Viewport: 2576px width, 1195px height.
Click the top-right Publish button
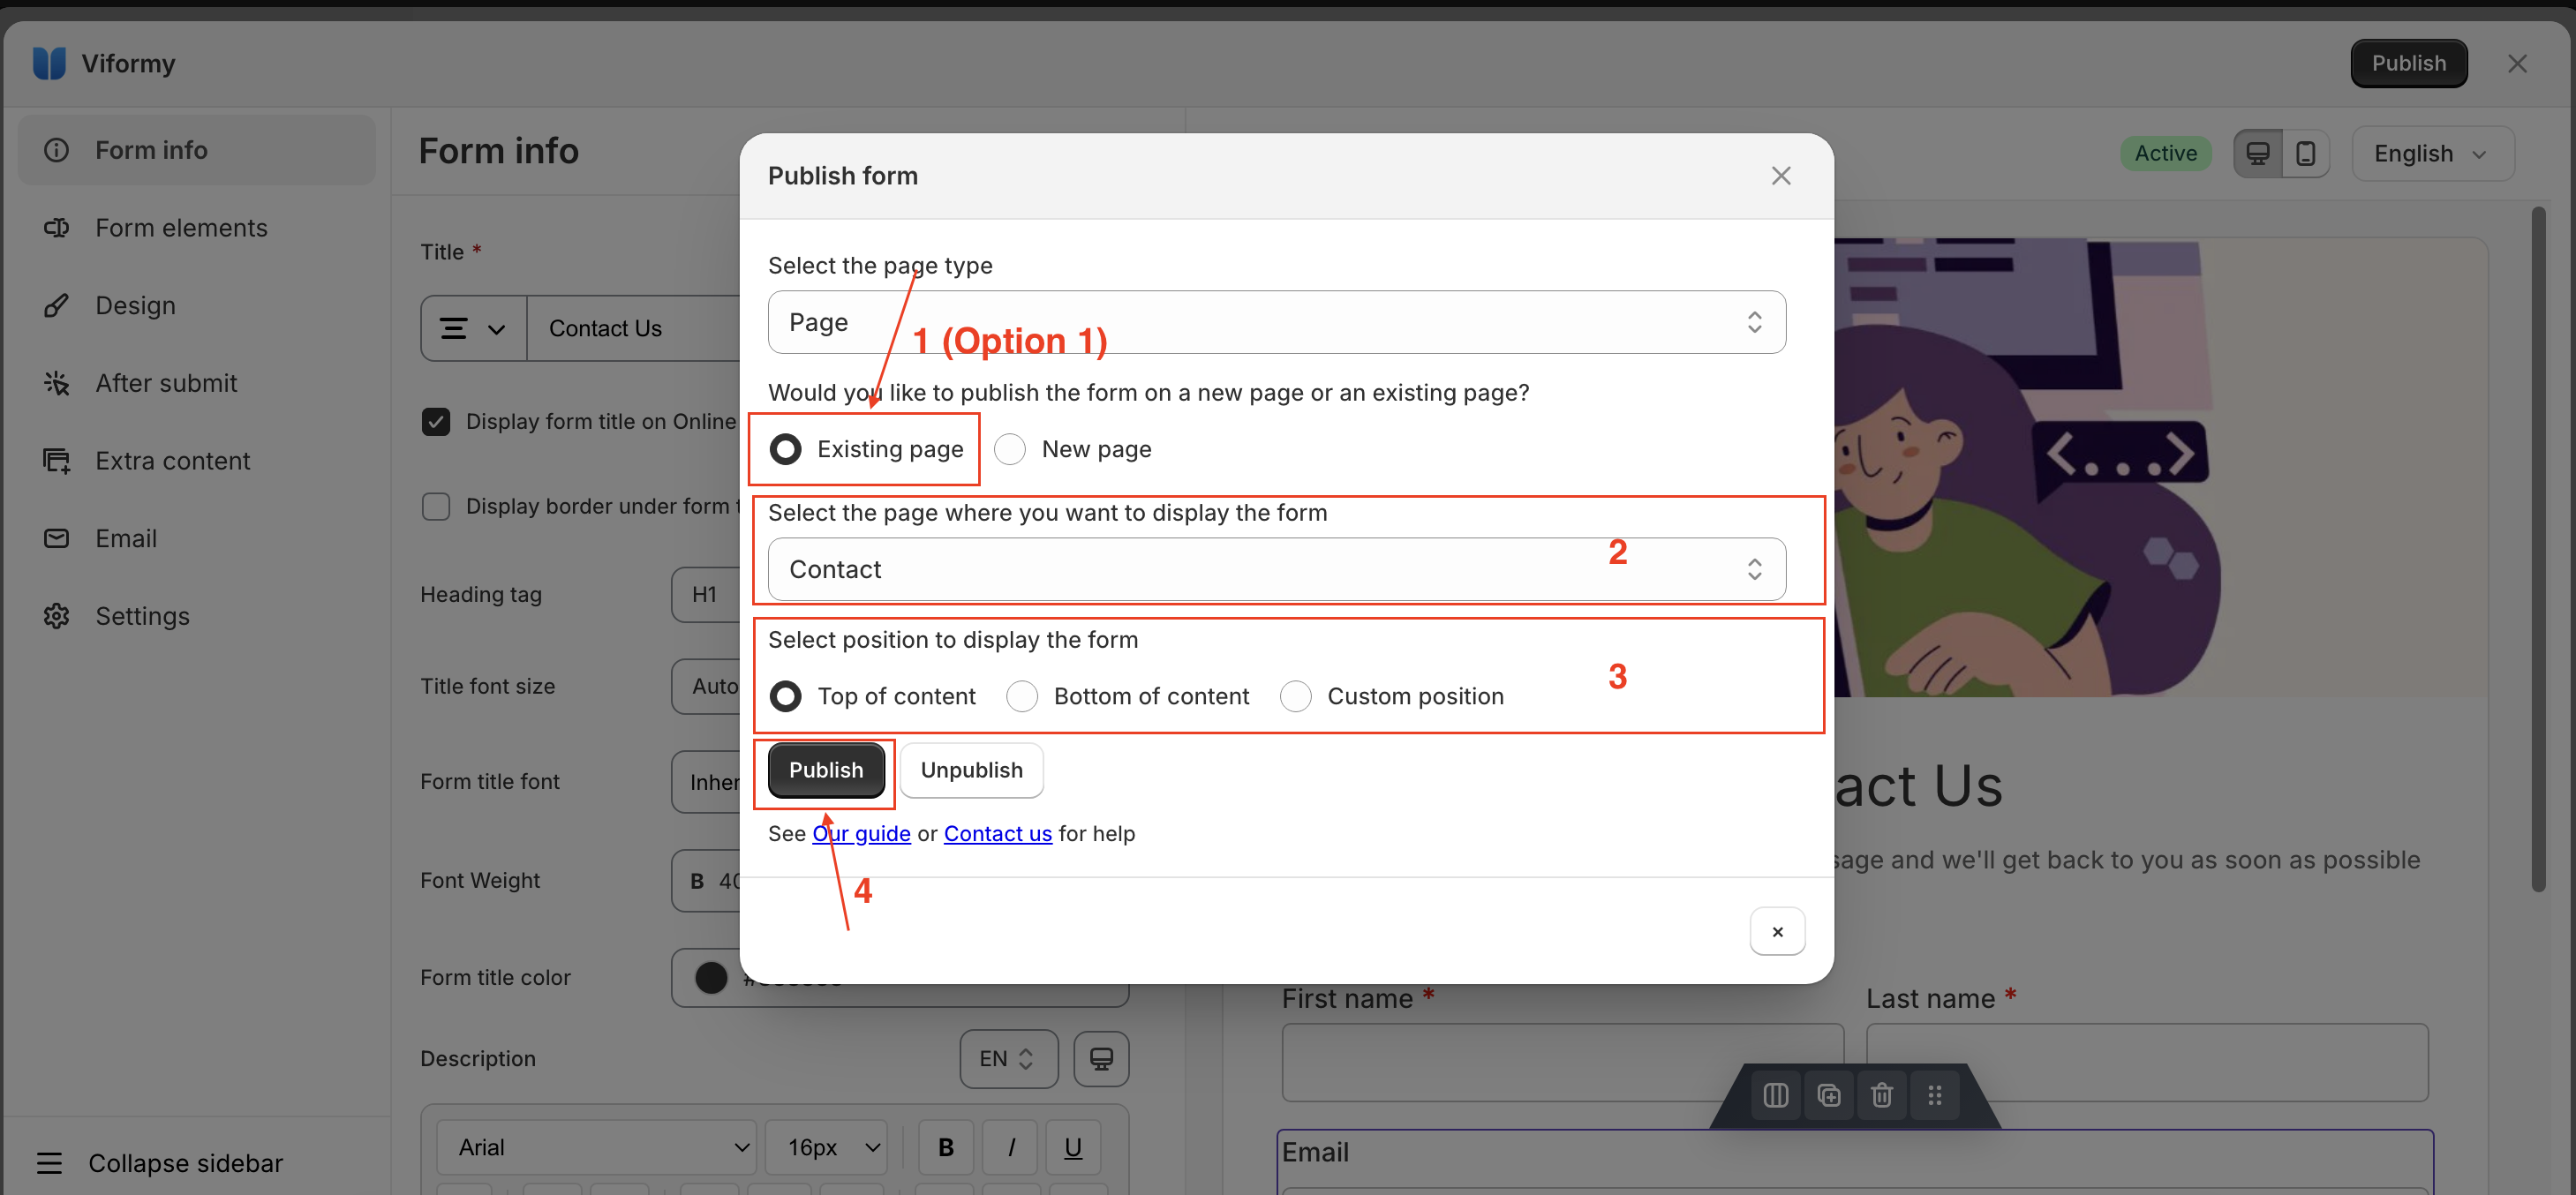(x=2408, y=63)
